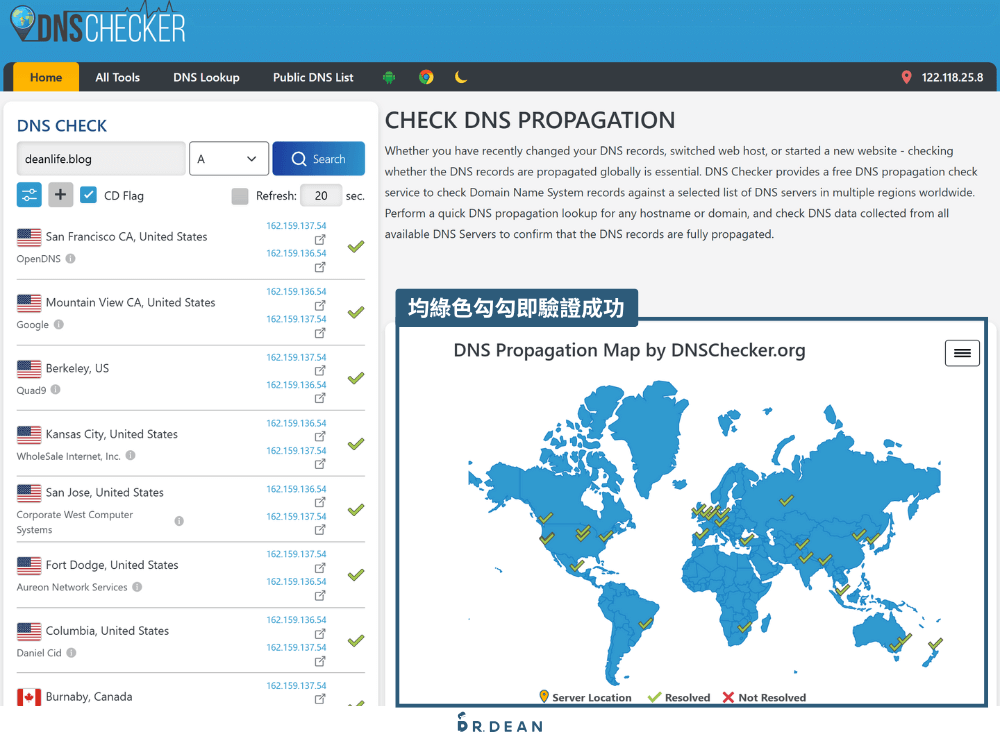
Task: Click the DR.DEAN footer link
Action: (x=500, y=725)
